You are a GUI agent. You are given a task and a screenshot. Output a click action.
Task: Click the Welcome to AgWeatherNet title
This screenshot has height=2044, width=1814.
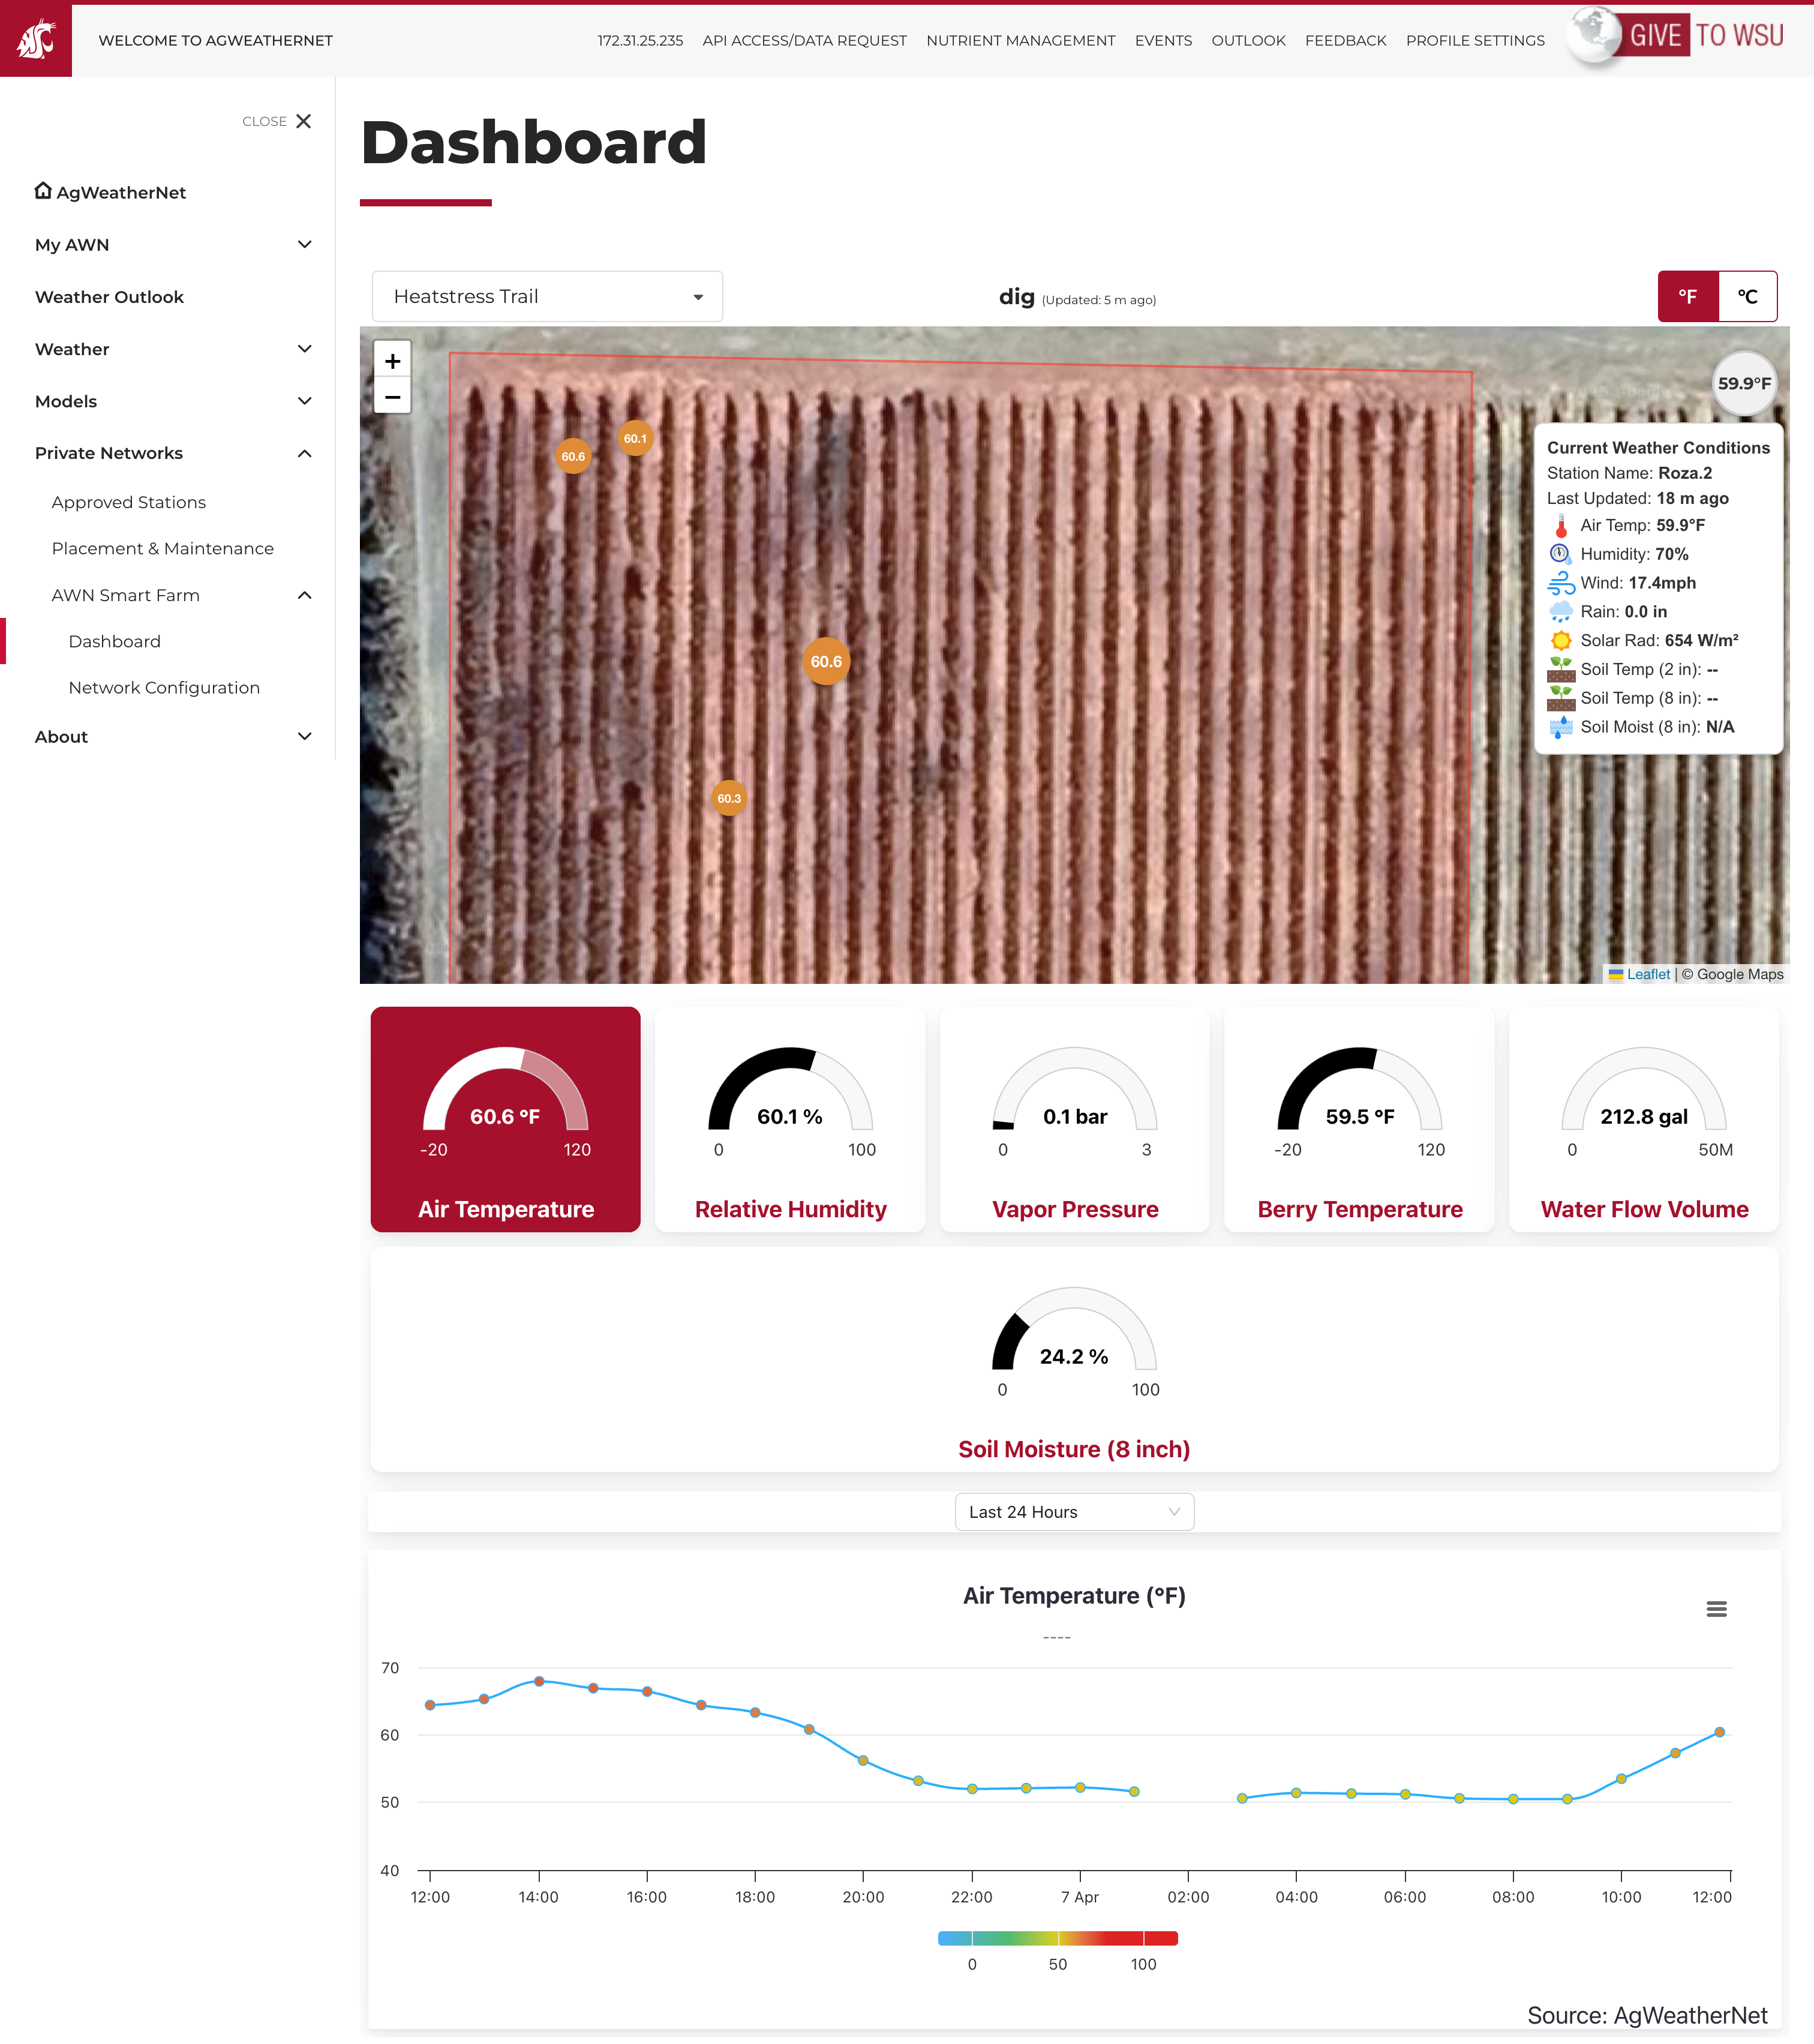coord(216,41)
